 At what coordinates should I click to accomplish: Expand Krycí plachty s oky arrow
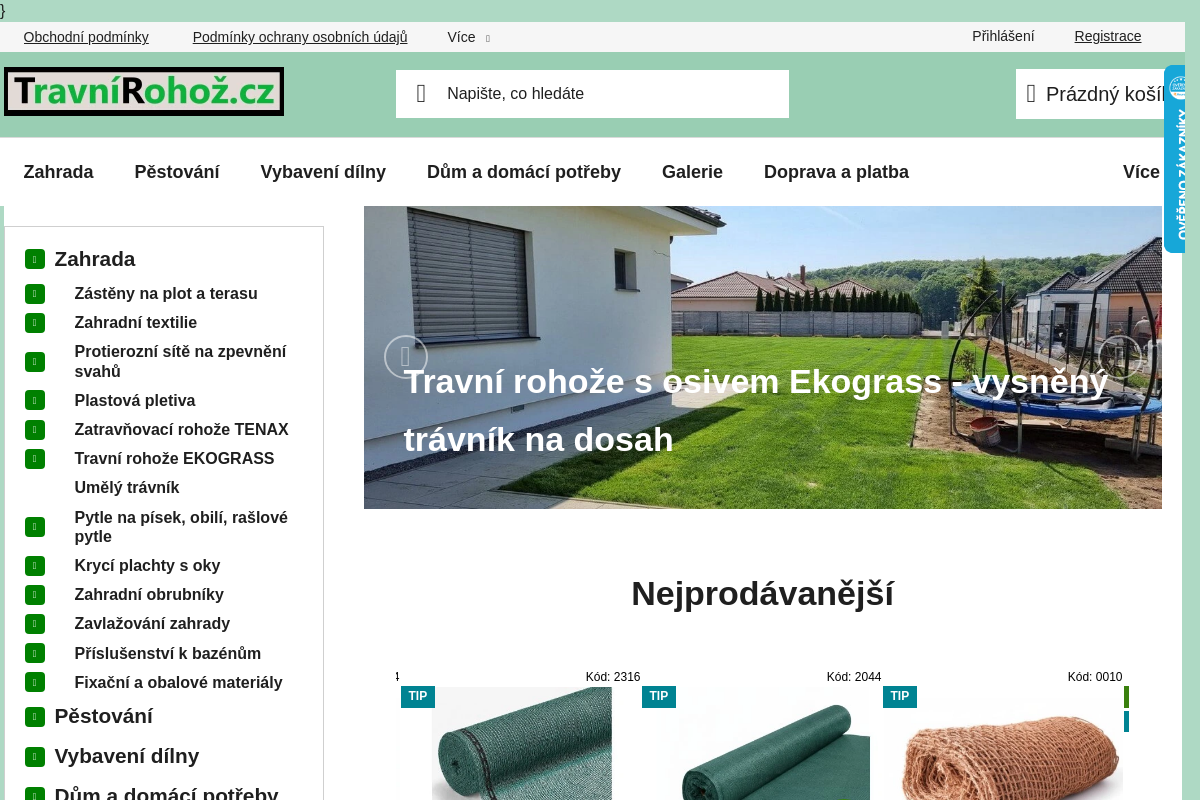point(35,566)
